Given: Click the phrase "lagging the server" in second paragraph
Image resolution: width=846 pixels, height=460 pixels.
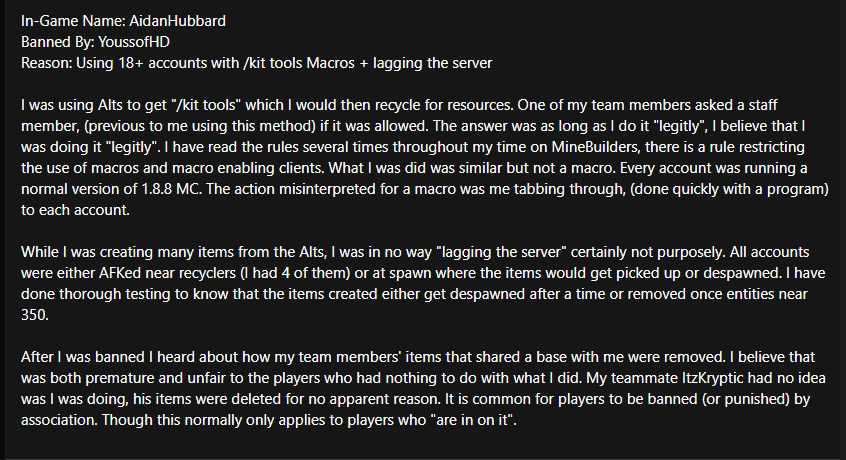Looking at the screenshot, I should pos(501,252).
